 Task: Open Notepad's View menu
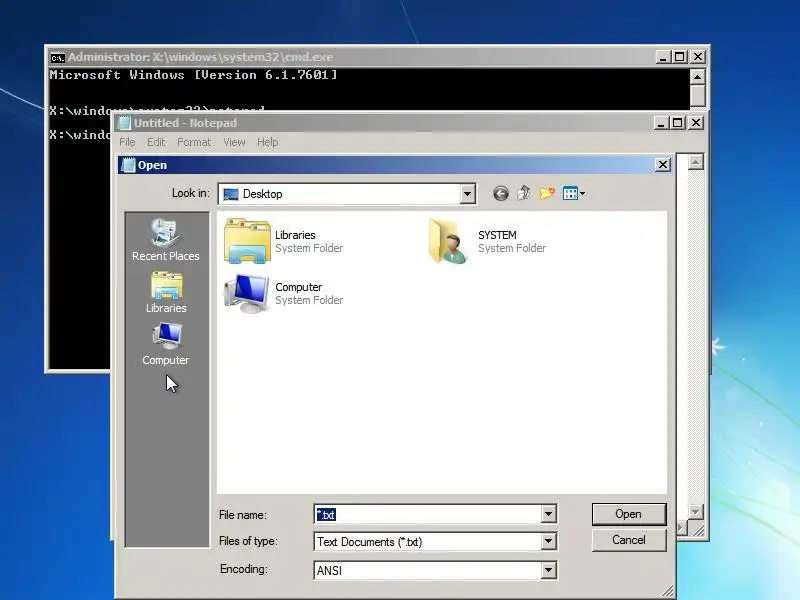pos(234,142)
